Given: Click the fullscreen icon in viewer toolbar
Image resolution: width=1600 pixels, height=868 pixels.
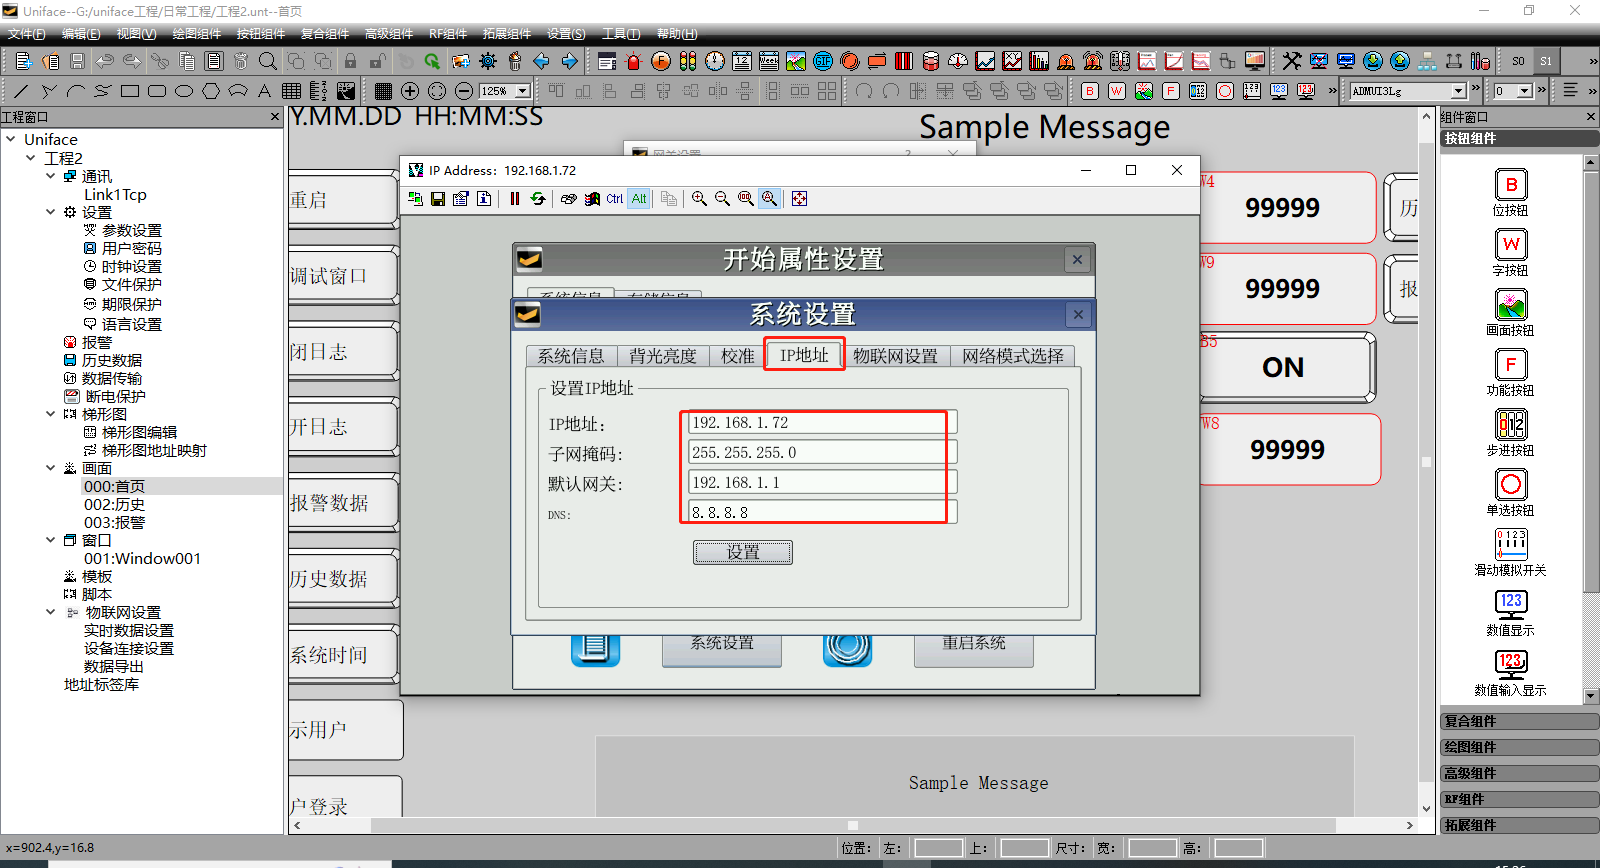Looking at the screenshot, I should coord(799,199).
